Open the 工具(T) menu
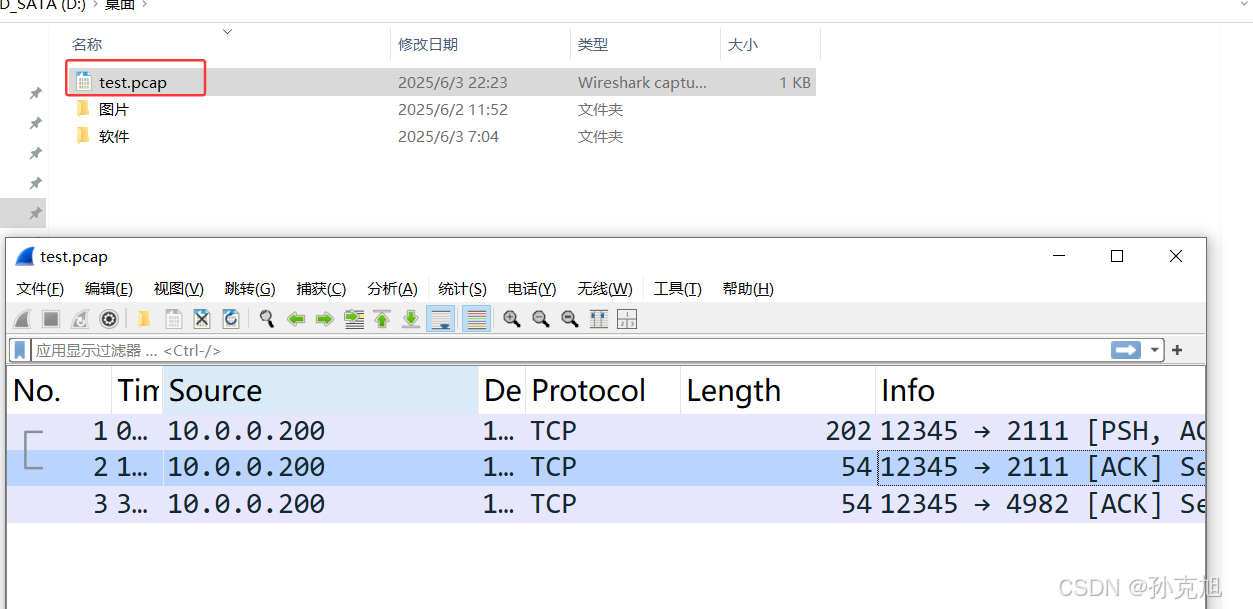Viewport: 1253px width, 609px height. click(x=678, y=289)
